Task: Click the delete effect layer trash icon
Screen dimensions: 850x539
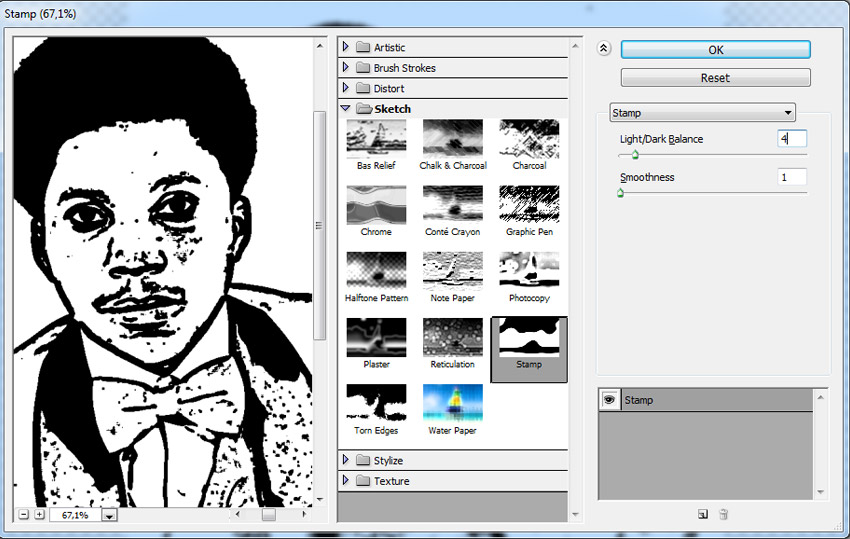Action: click(724, 514)
